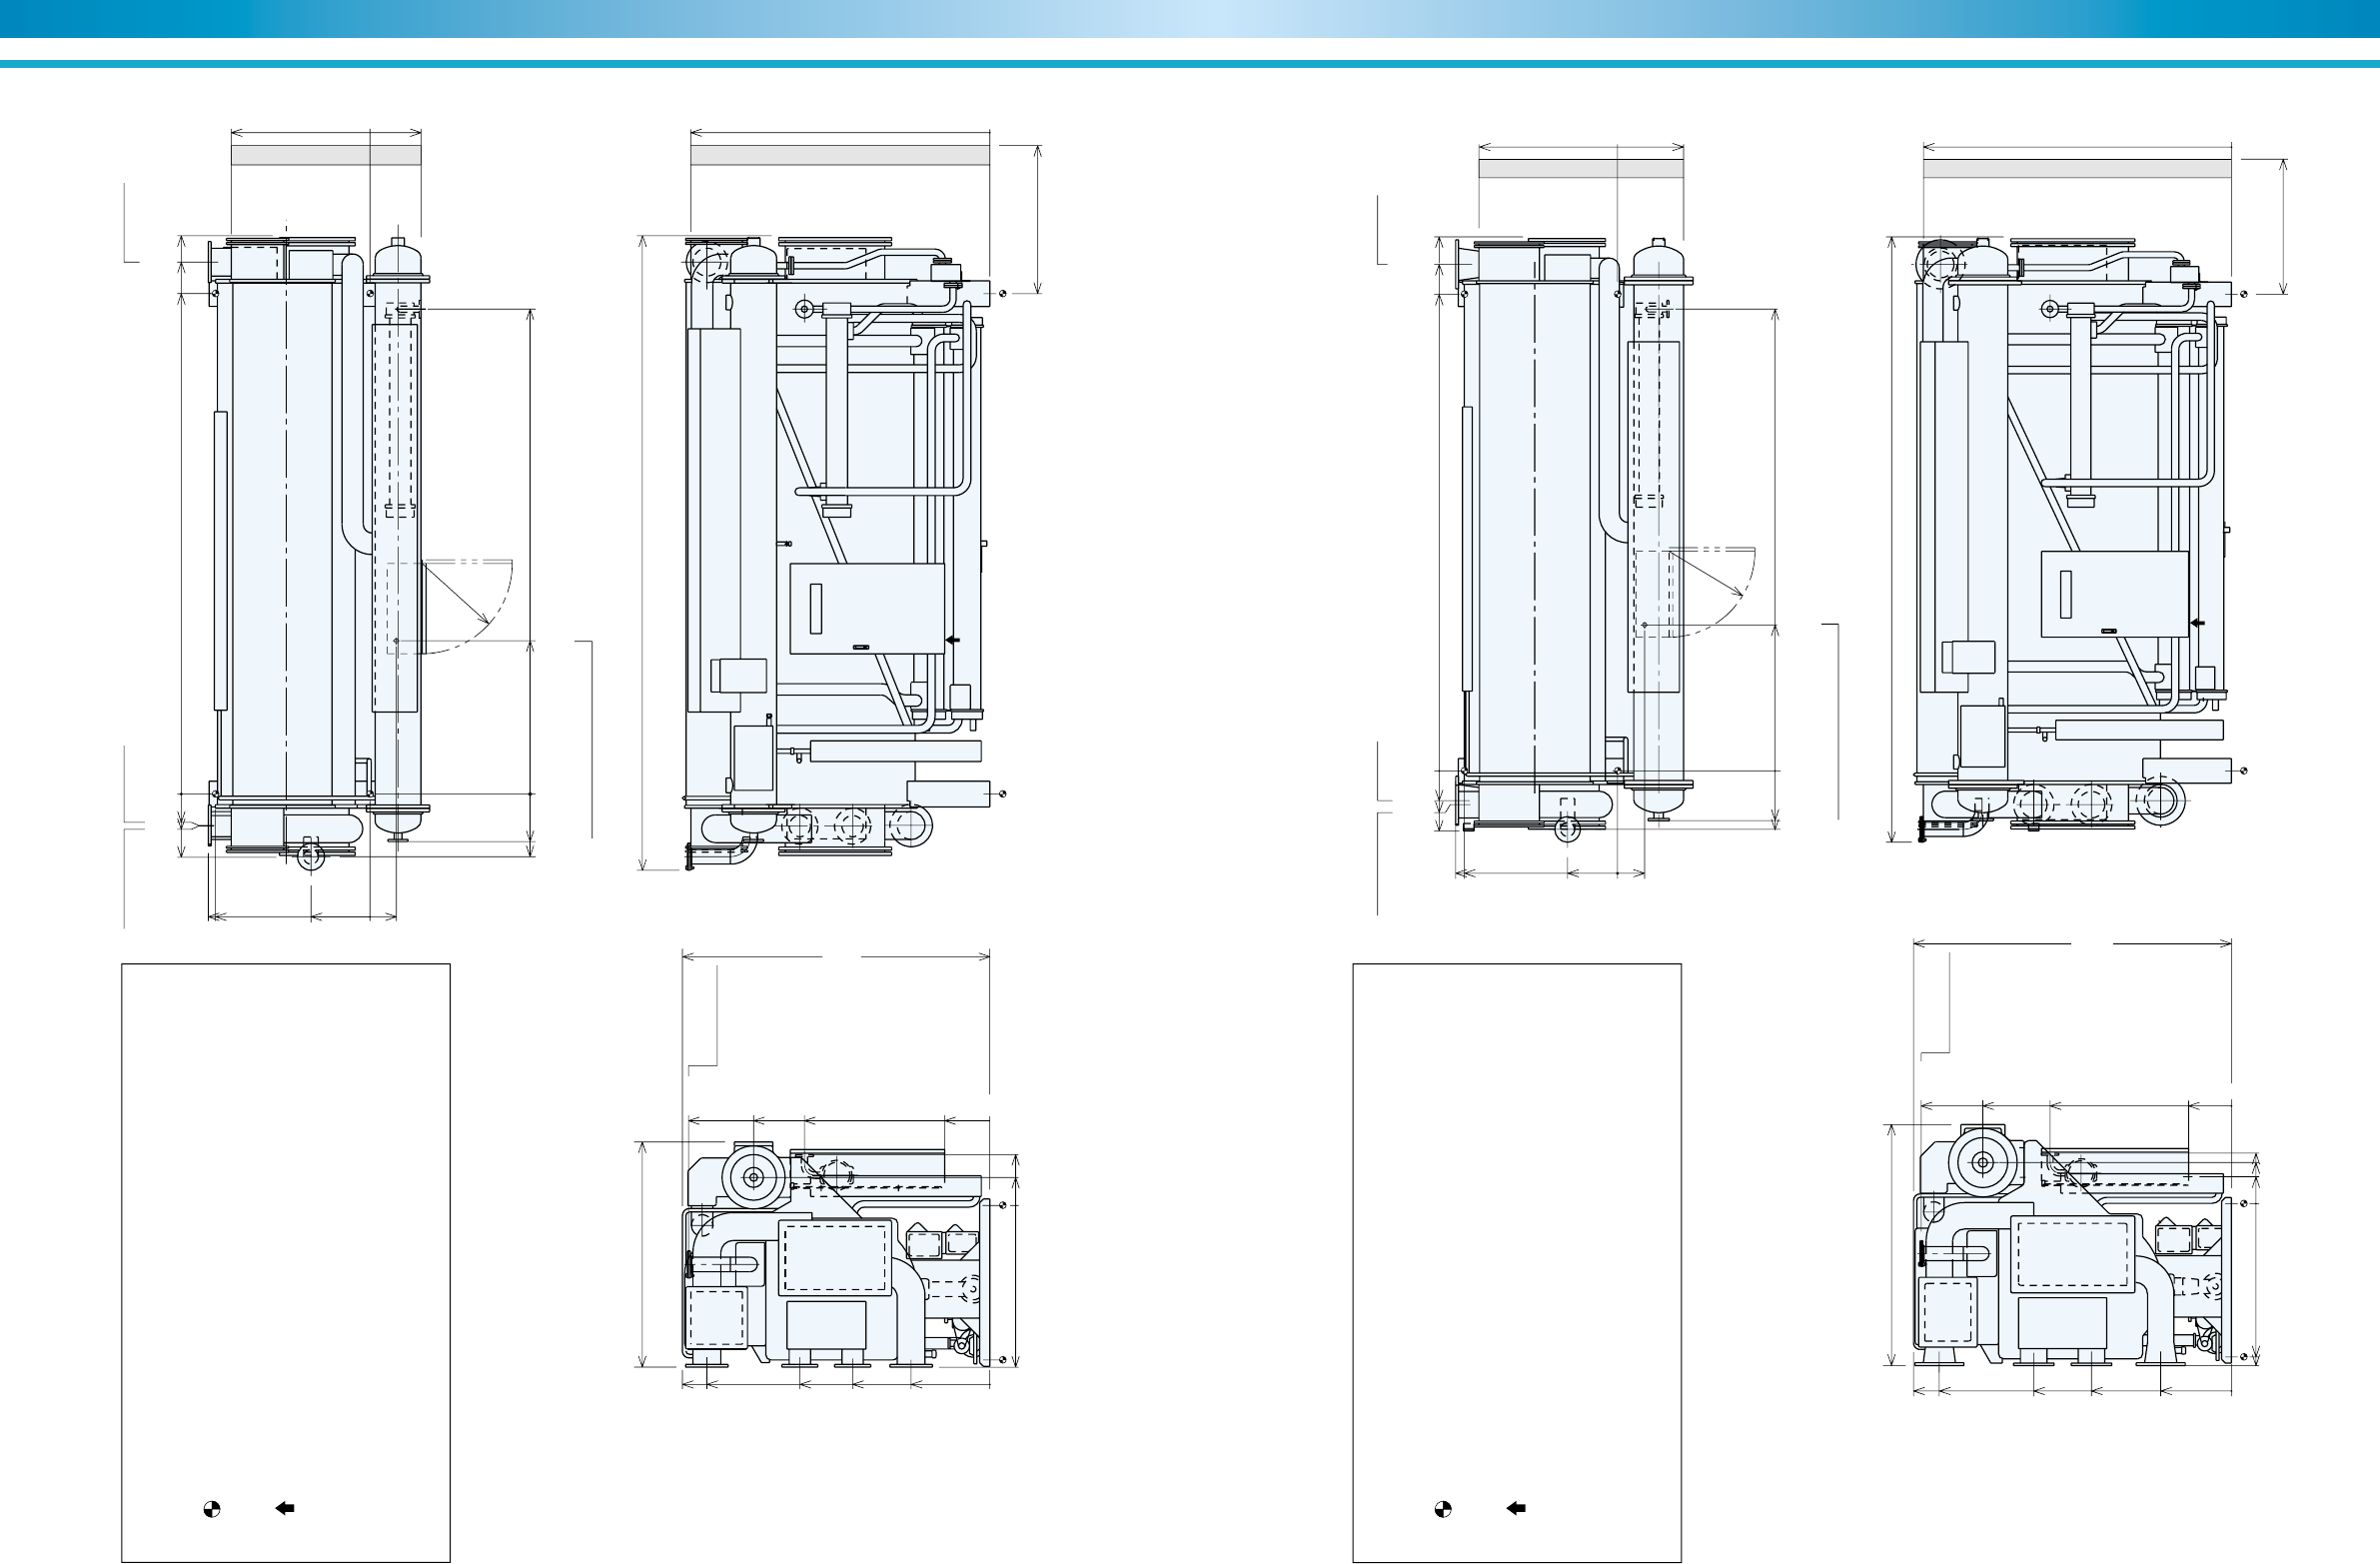Viewport: 2380px width, 1564px height.
Task: Click black arrow beside right front-view control panel
Action: point(2196,623)
